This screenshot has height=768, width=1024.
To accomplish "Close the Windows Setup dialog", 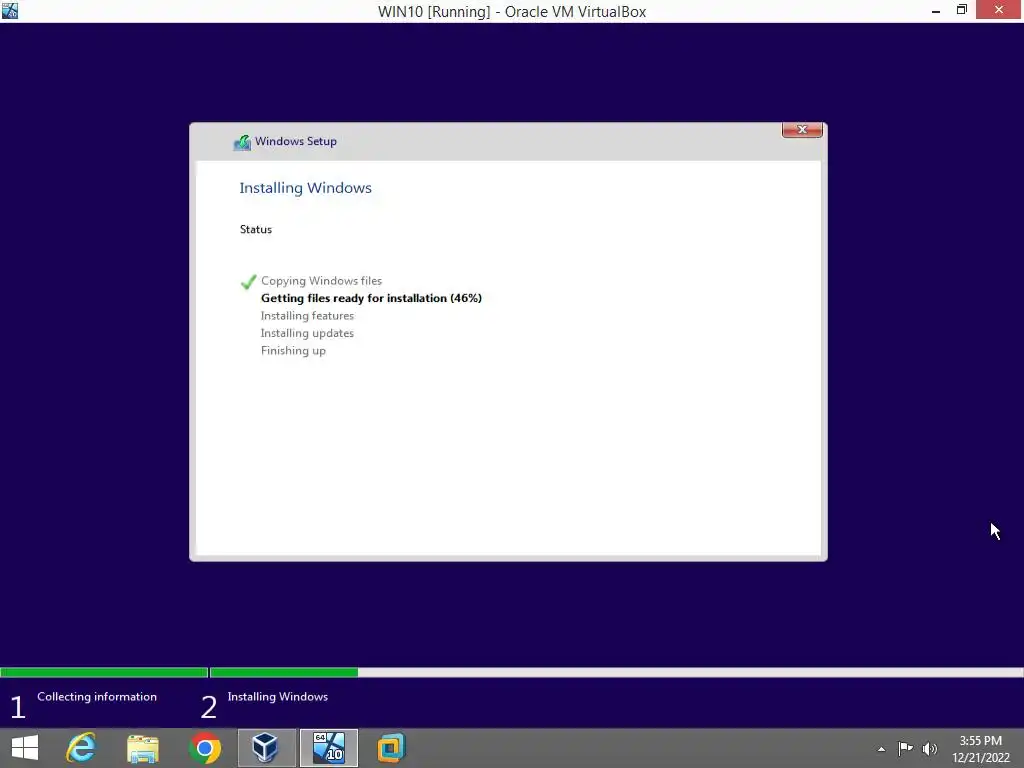I will click(802, 129).
